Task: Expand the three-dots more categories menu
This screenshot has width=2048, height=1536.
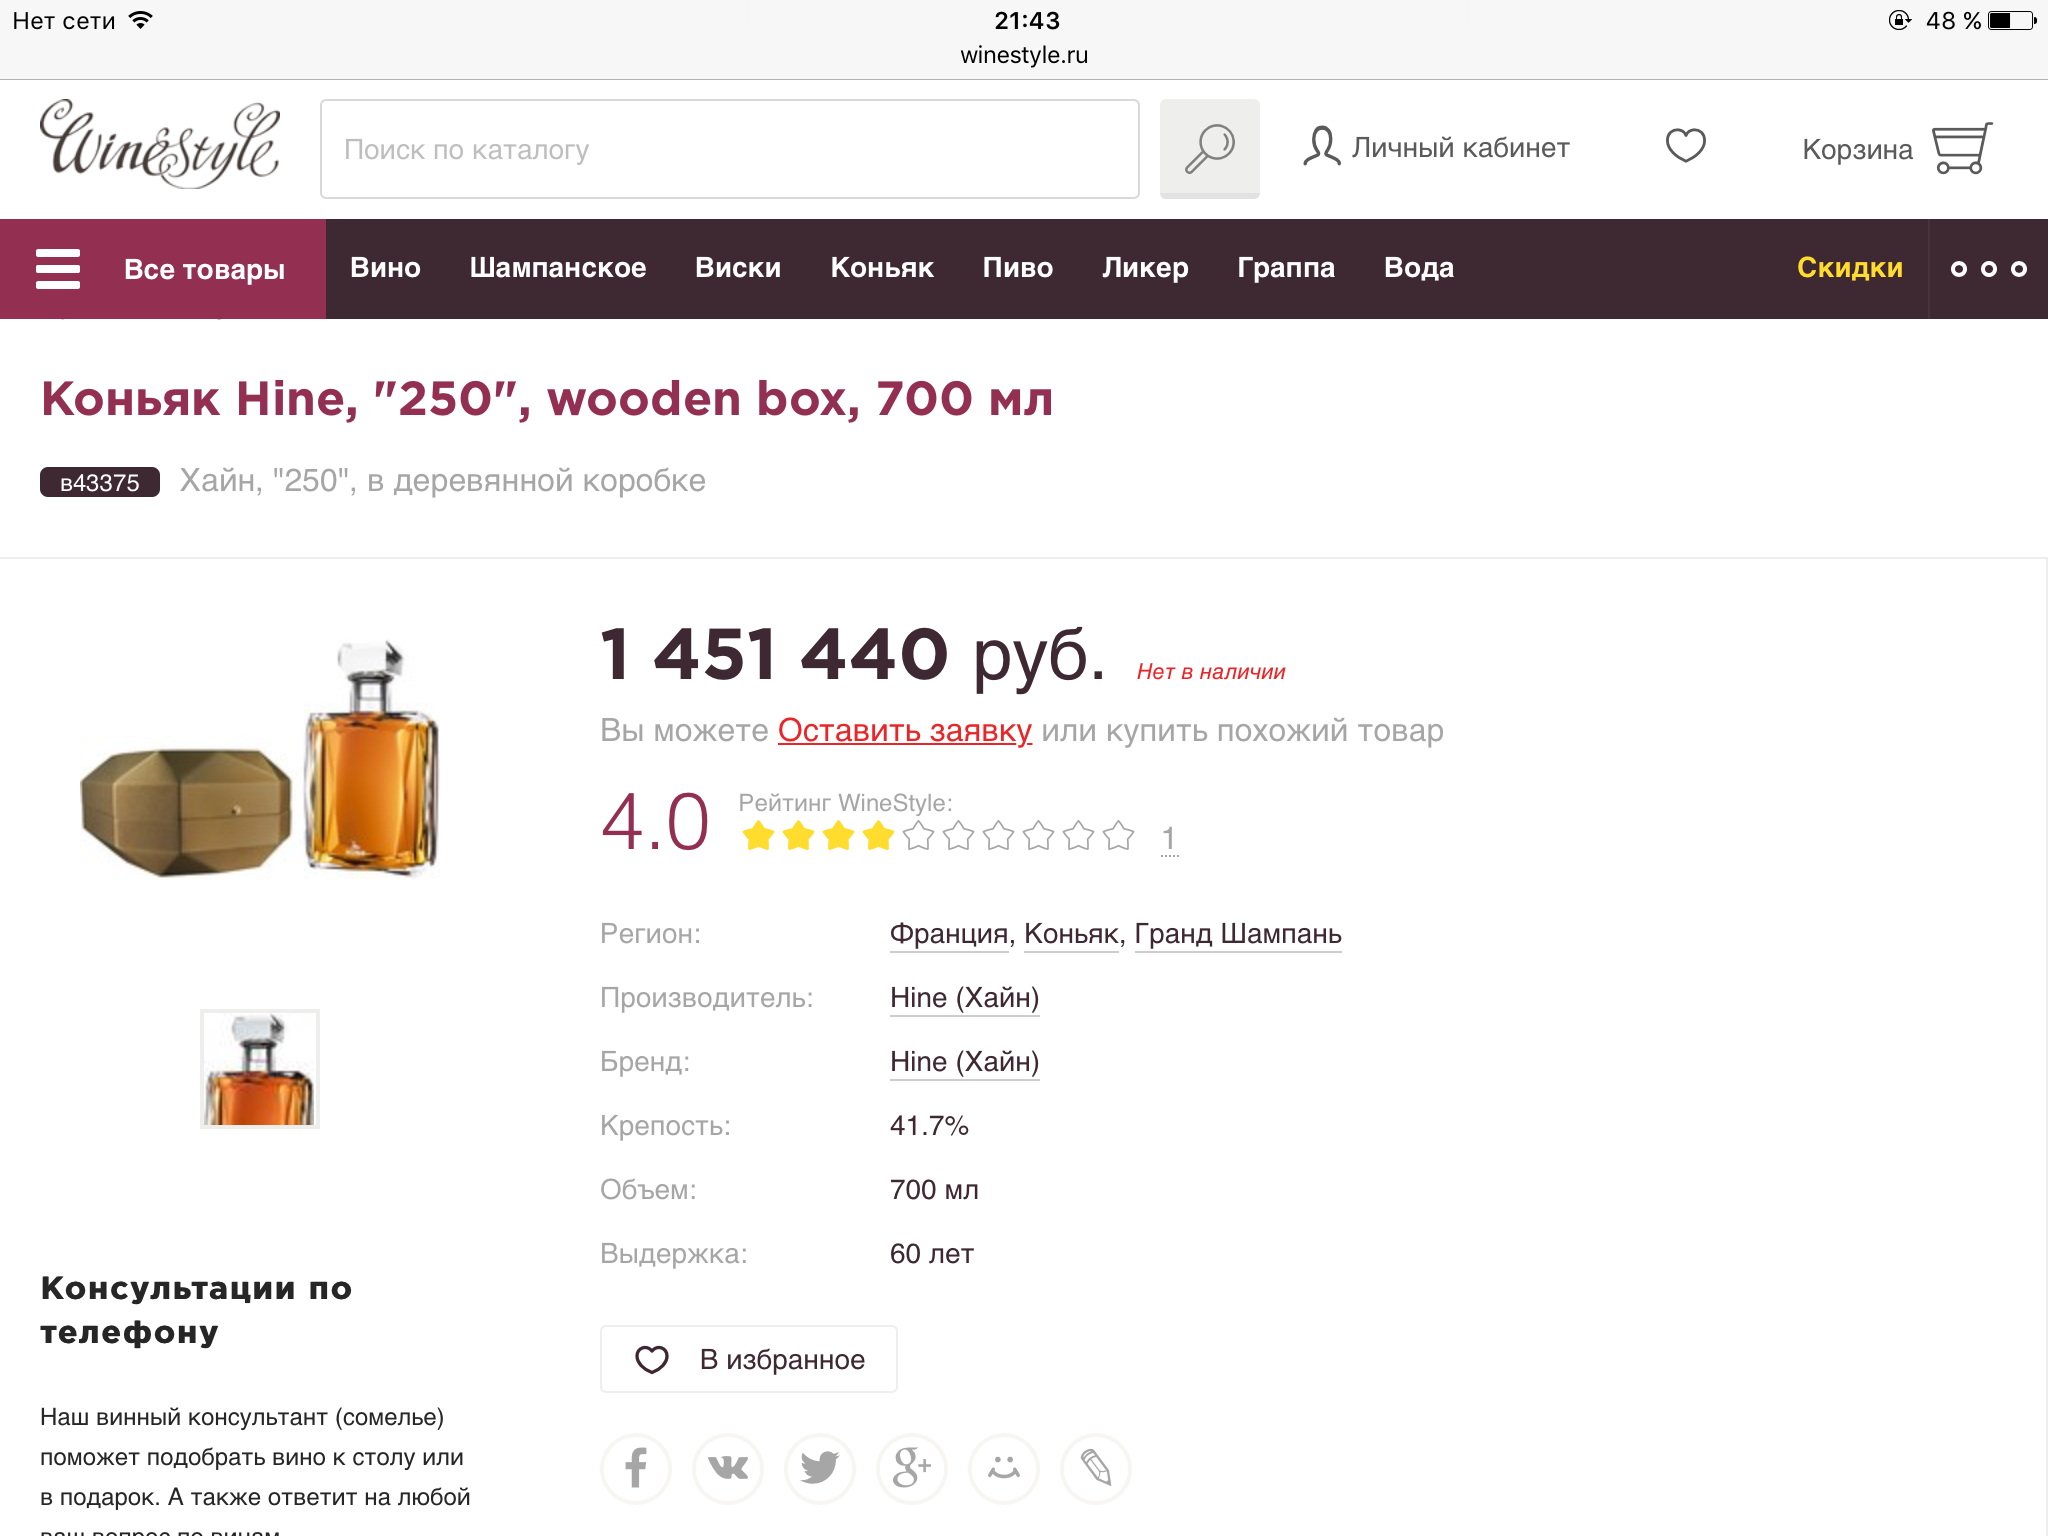Action: point(1988,269)
